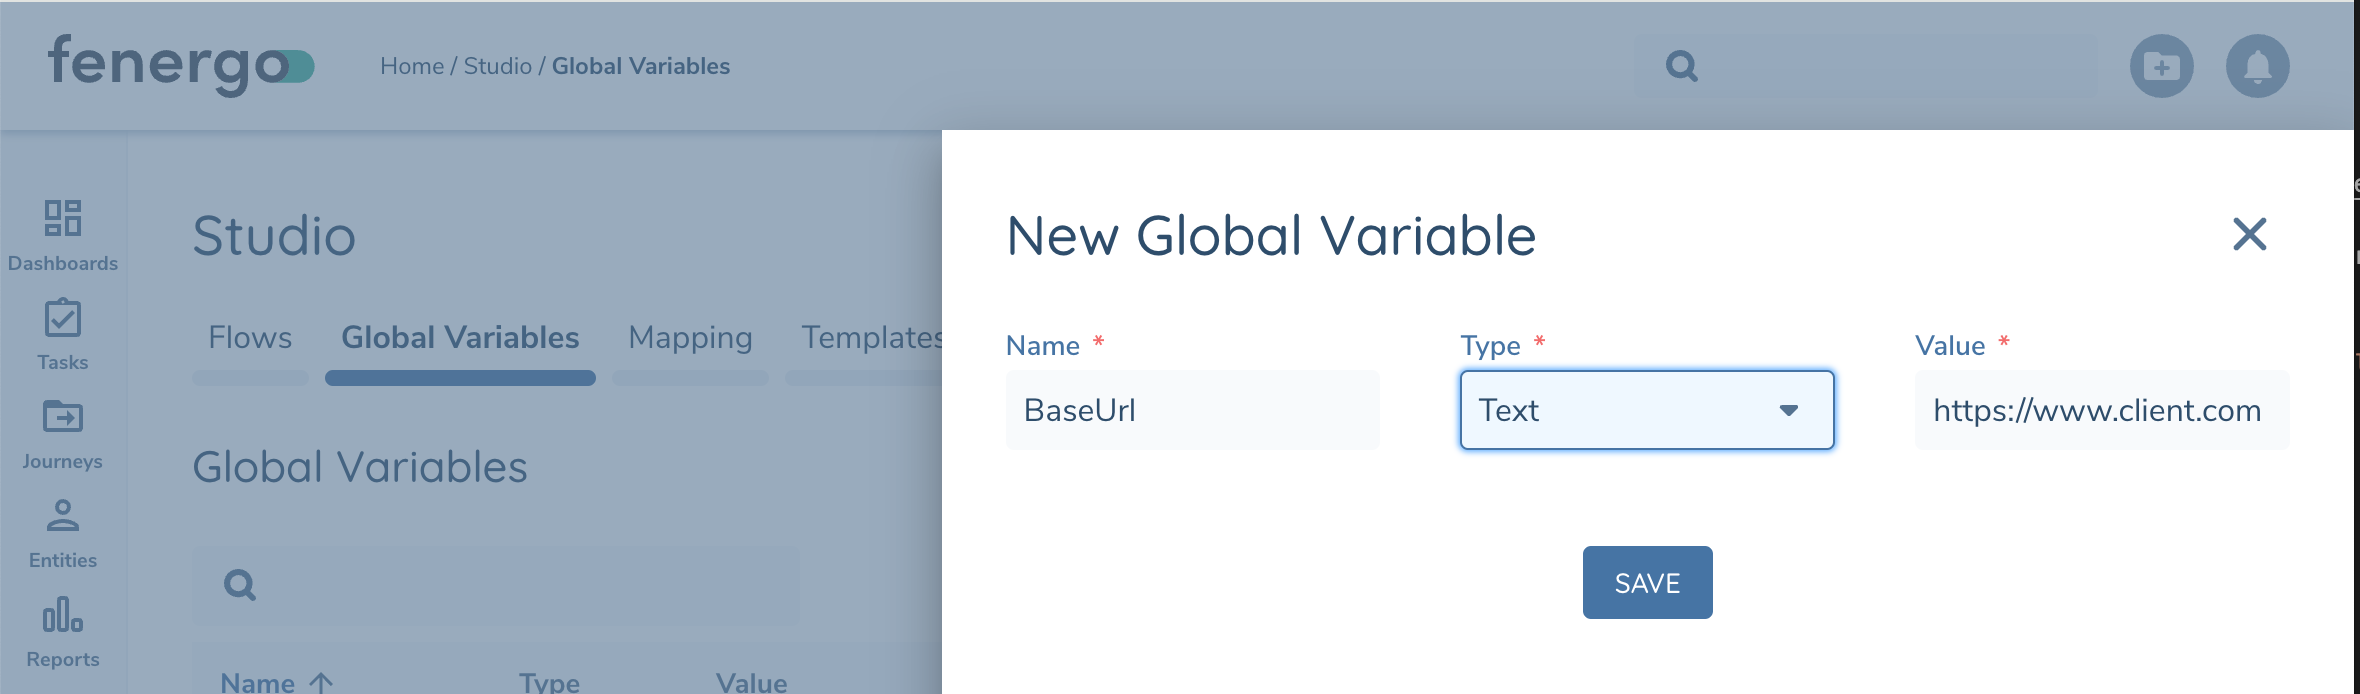Click the header search input field
The height and width of the screenshot is (694, 2360).
tap(1866, 66)
